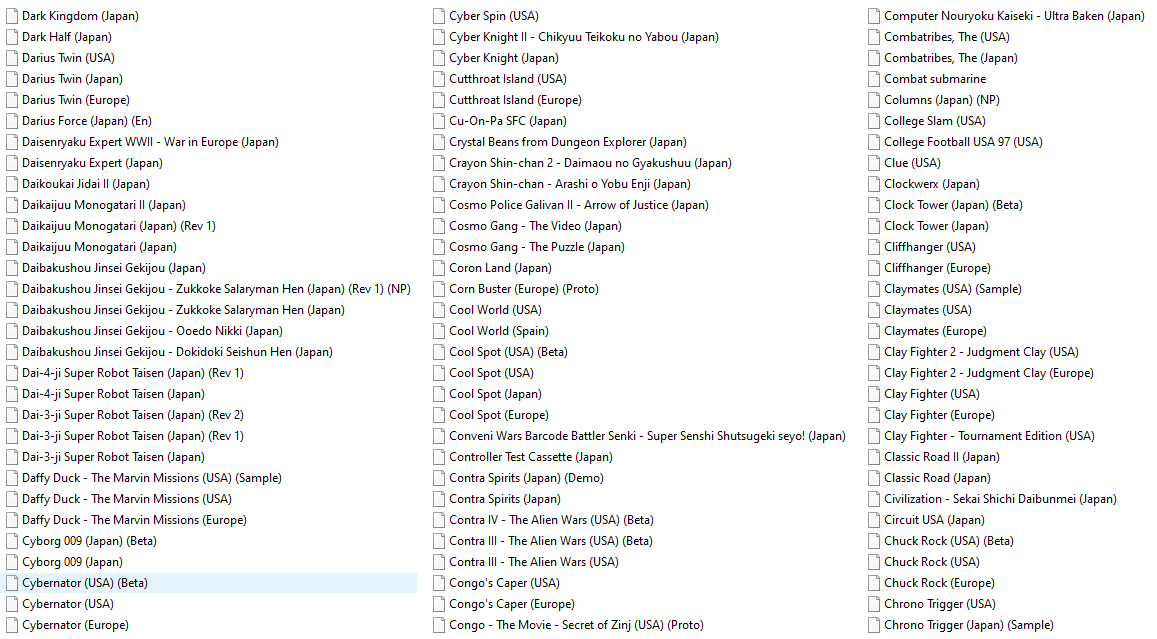Select Cool World (USA) file name
Screen dimensions: 1157x639
coord(496,310)
